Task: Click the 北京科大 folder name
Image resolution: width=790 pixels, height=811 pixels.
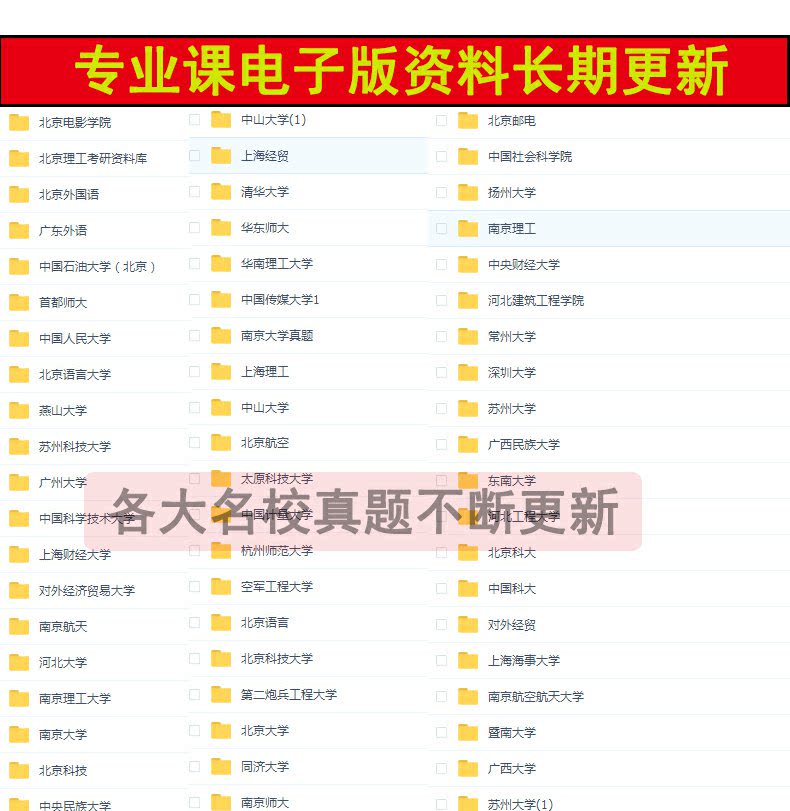Action: (x=512, y=553)
